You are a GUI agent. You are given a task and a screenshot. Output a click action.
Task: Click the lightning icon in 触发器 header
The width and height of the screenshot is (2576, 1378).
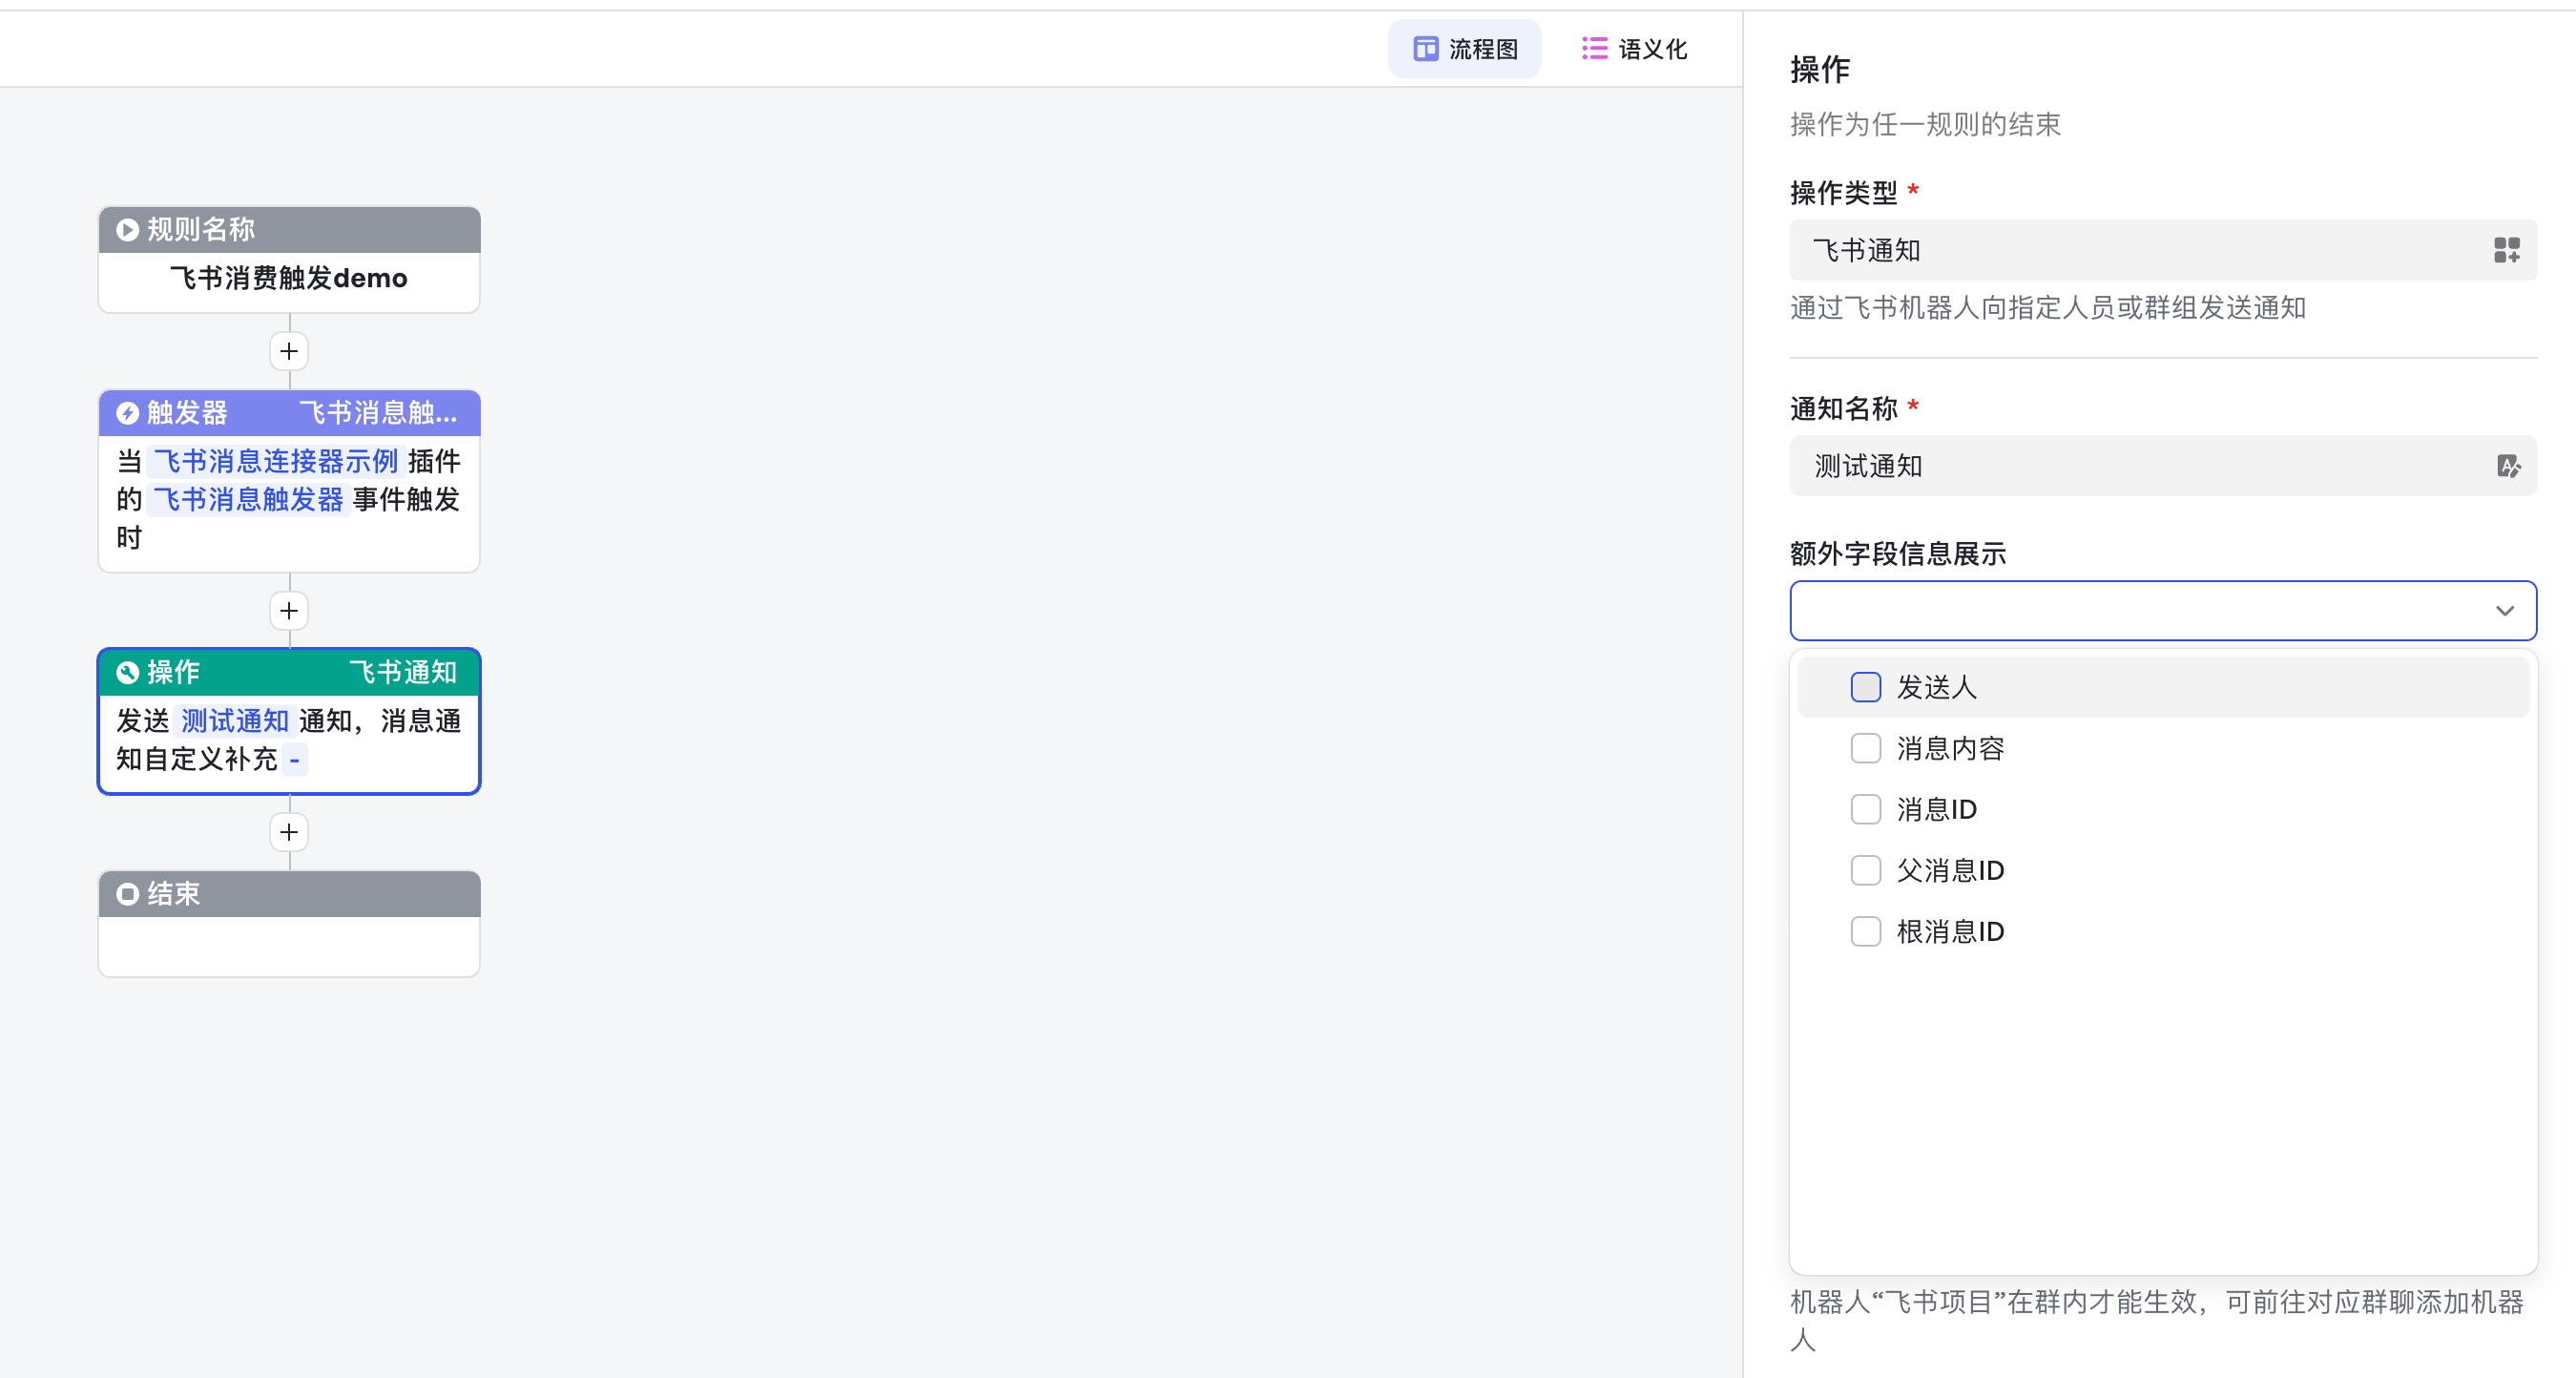tap(127, 413)
